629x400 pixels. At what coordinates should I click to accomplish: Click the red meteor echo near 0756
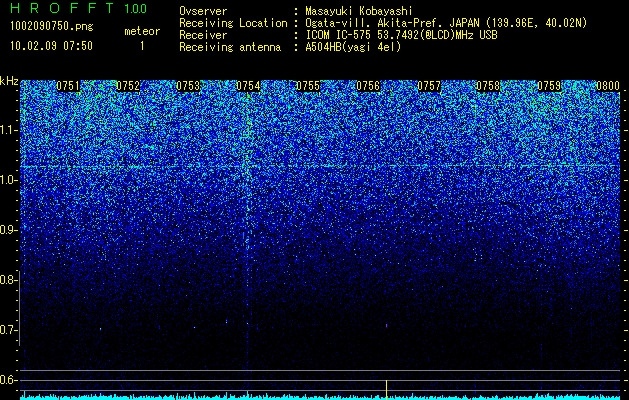386,326
